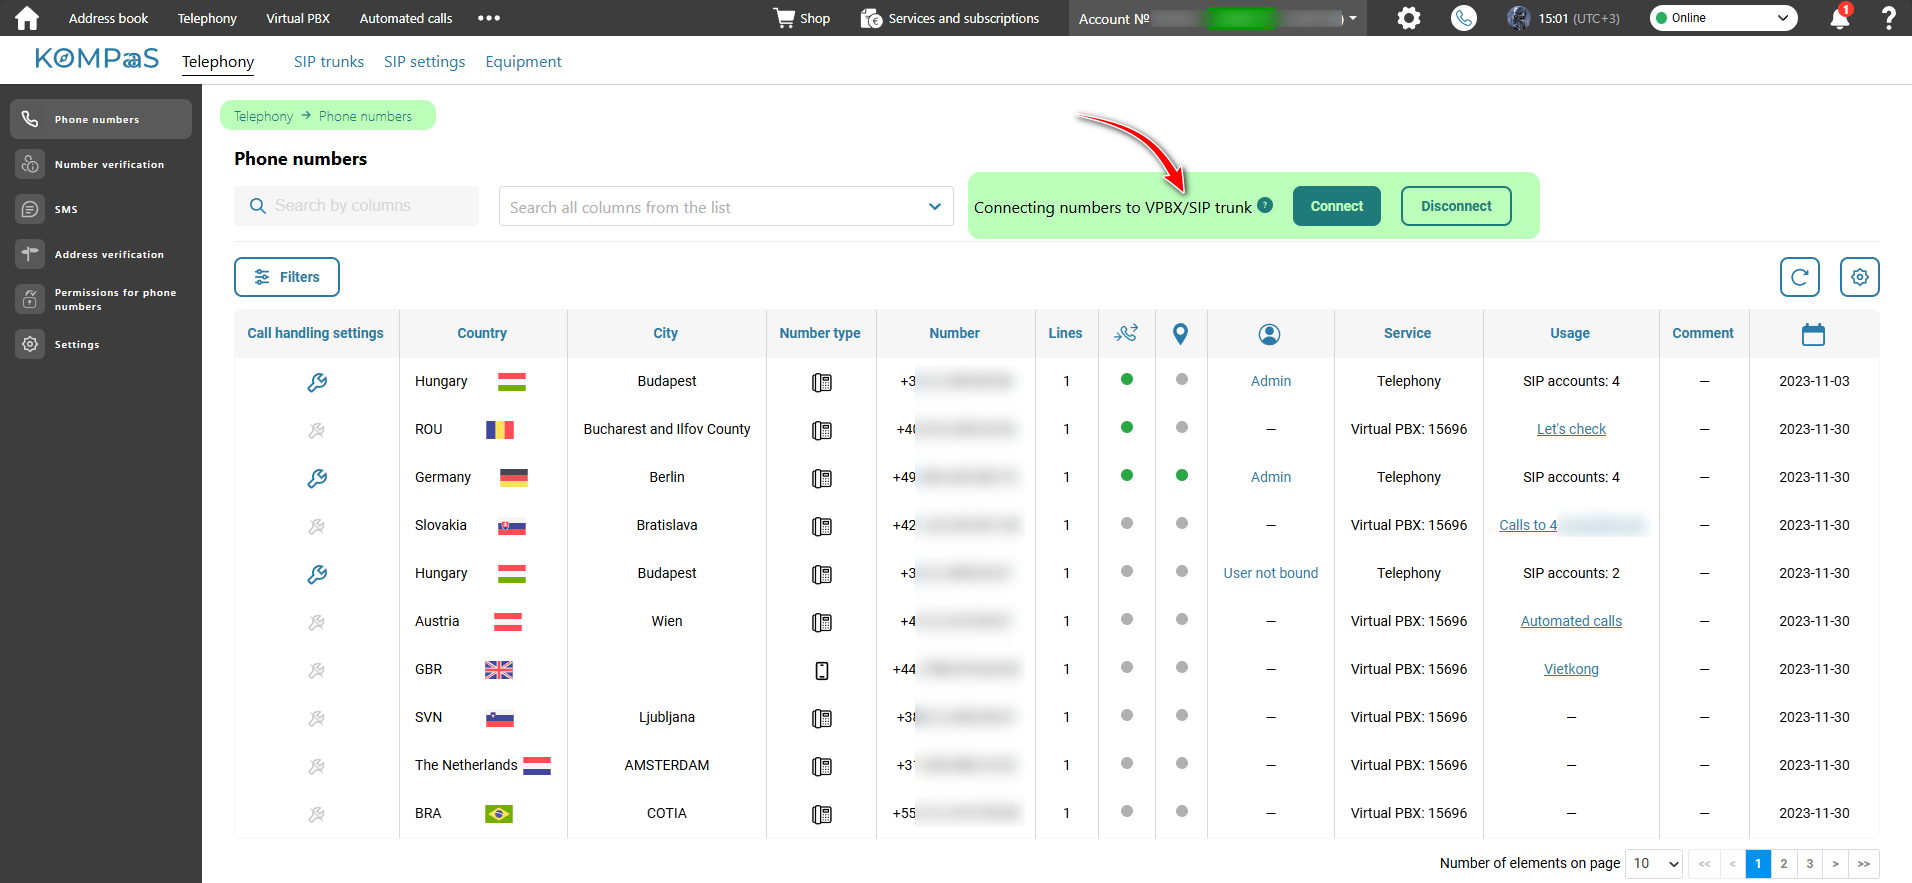Sort table by Service column

pos(1407,333)
